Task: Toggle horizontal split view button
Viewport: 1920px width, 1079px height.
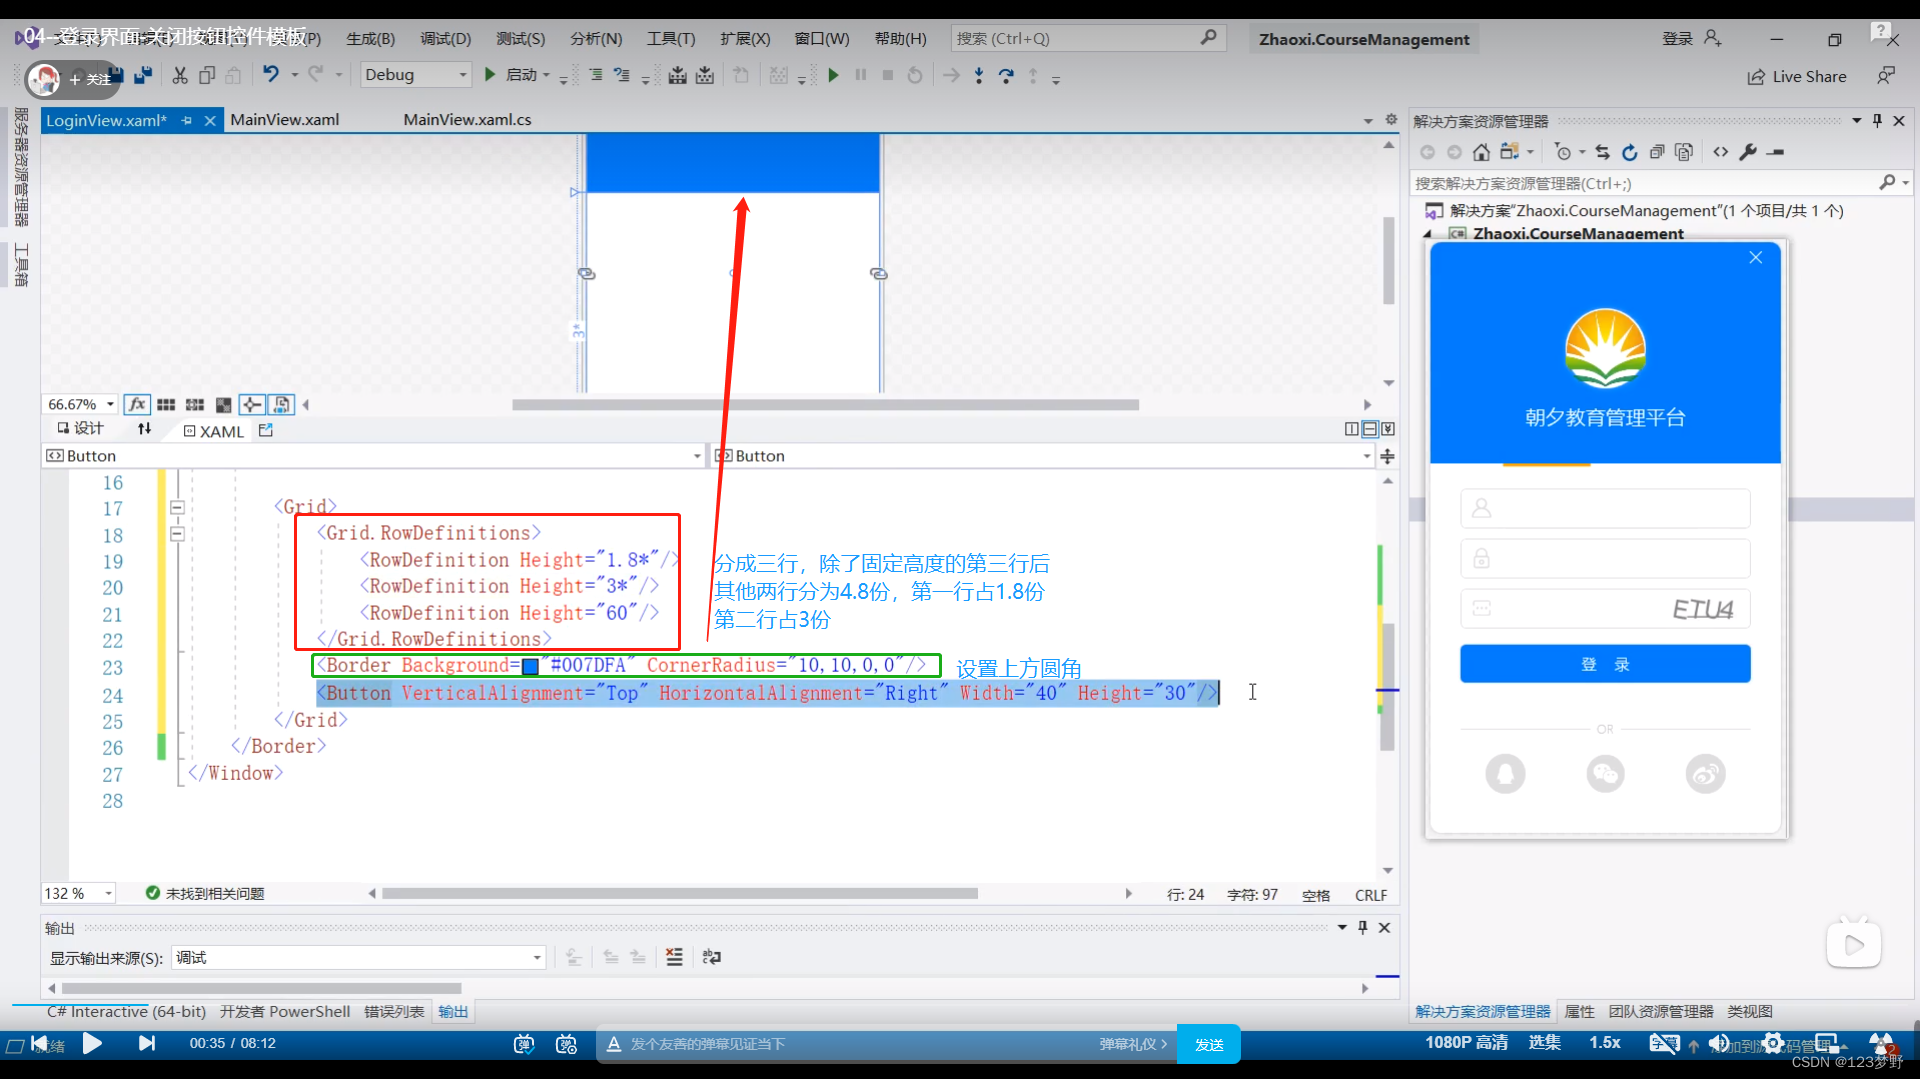Action: (1370, 429)
